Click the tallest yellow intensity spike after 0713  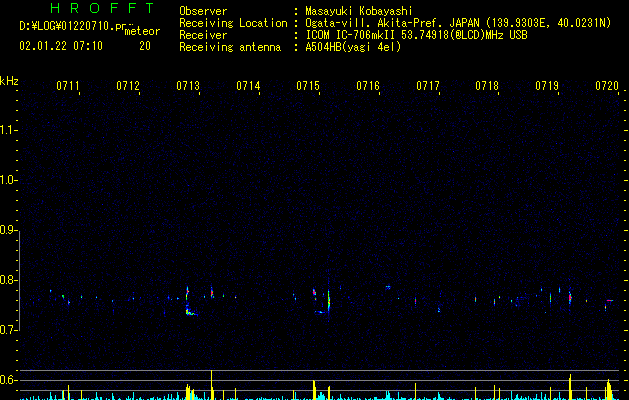tap(211, 385)
